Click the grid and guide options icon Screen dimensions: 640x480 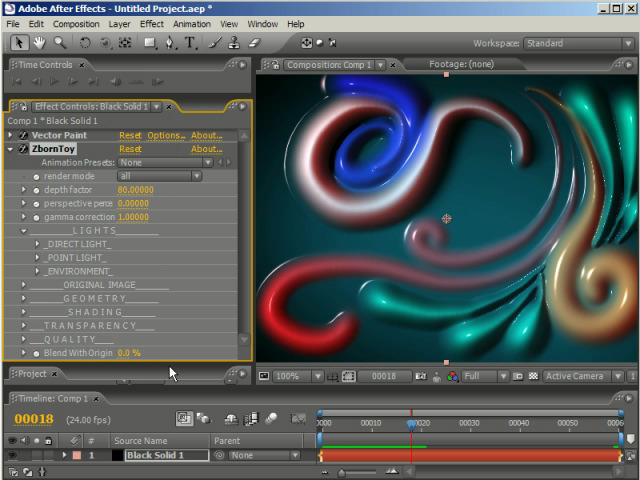333,376
